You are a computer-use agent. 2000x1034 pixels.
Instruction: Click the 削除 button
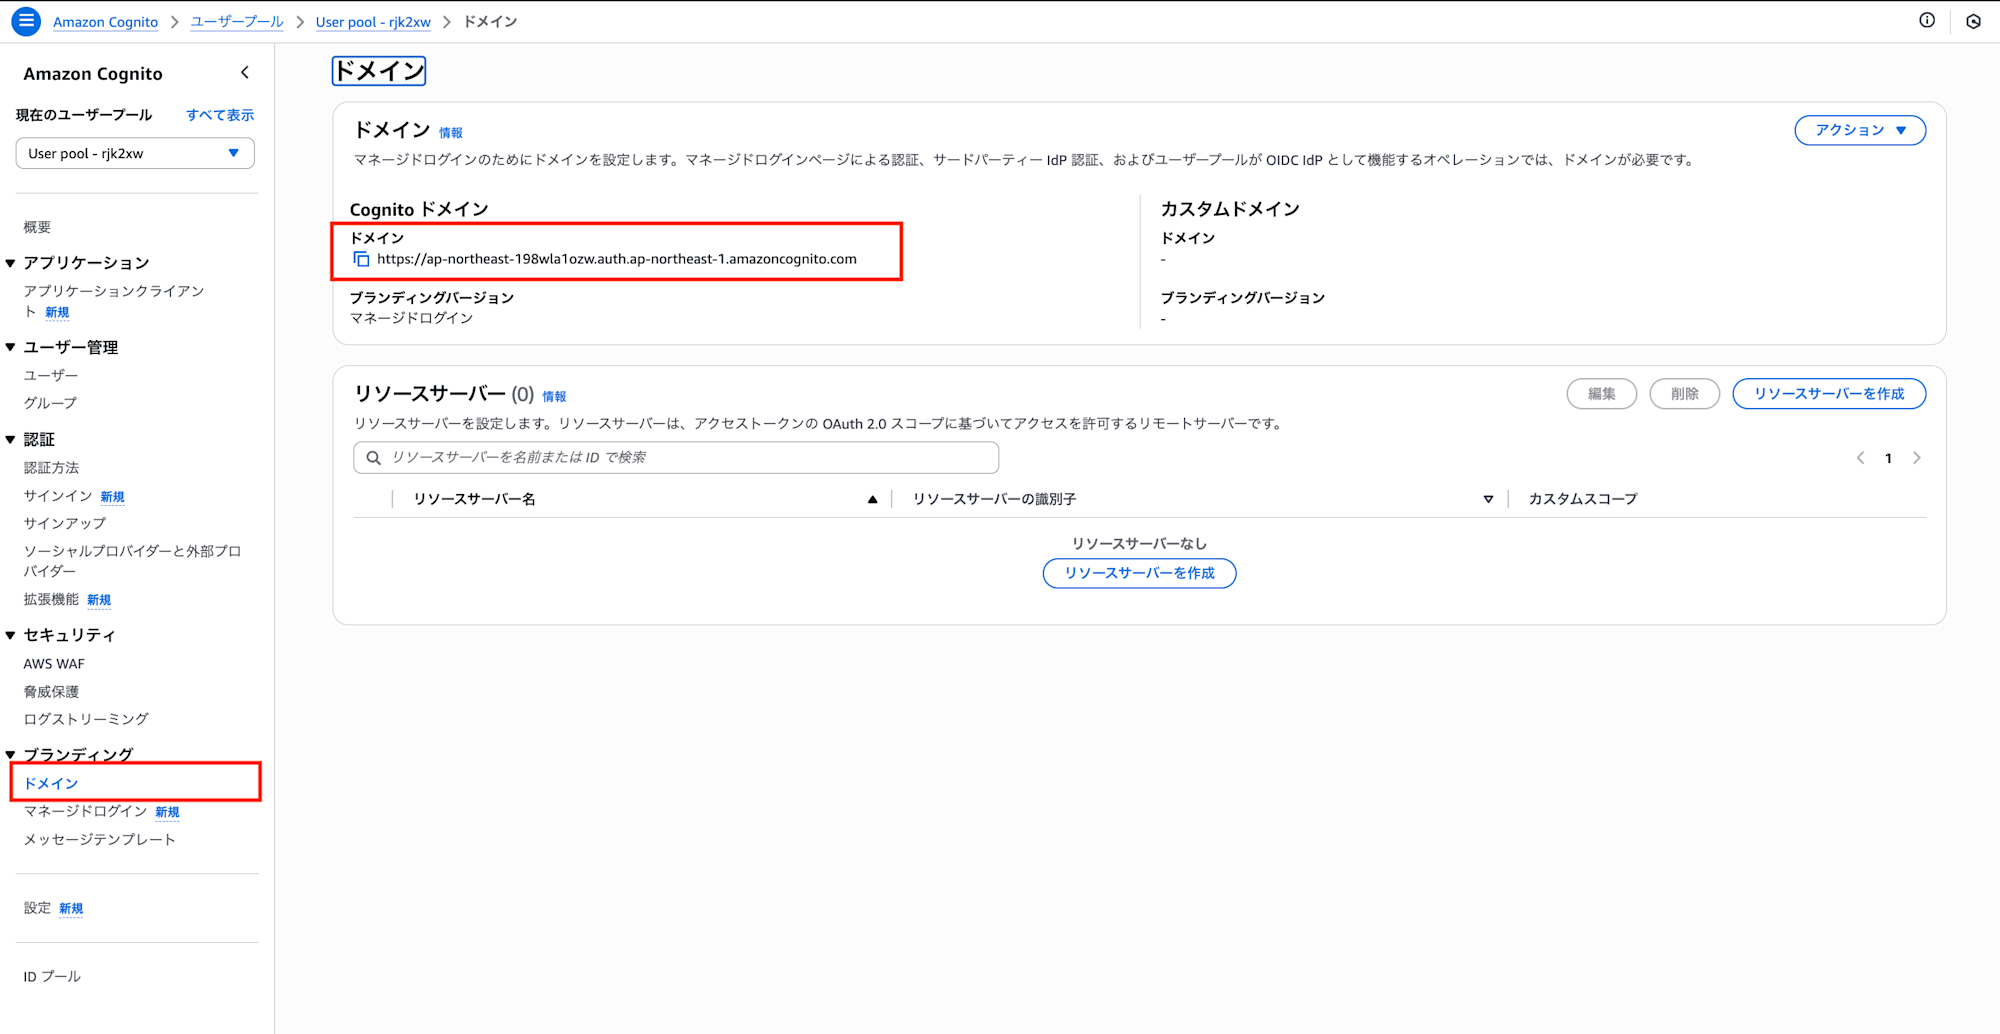(1684, 394)
